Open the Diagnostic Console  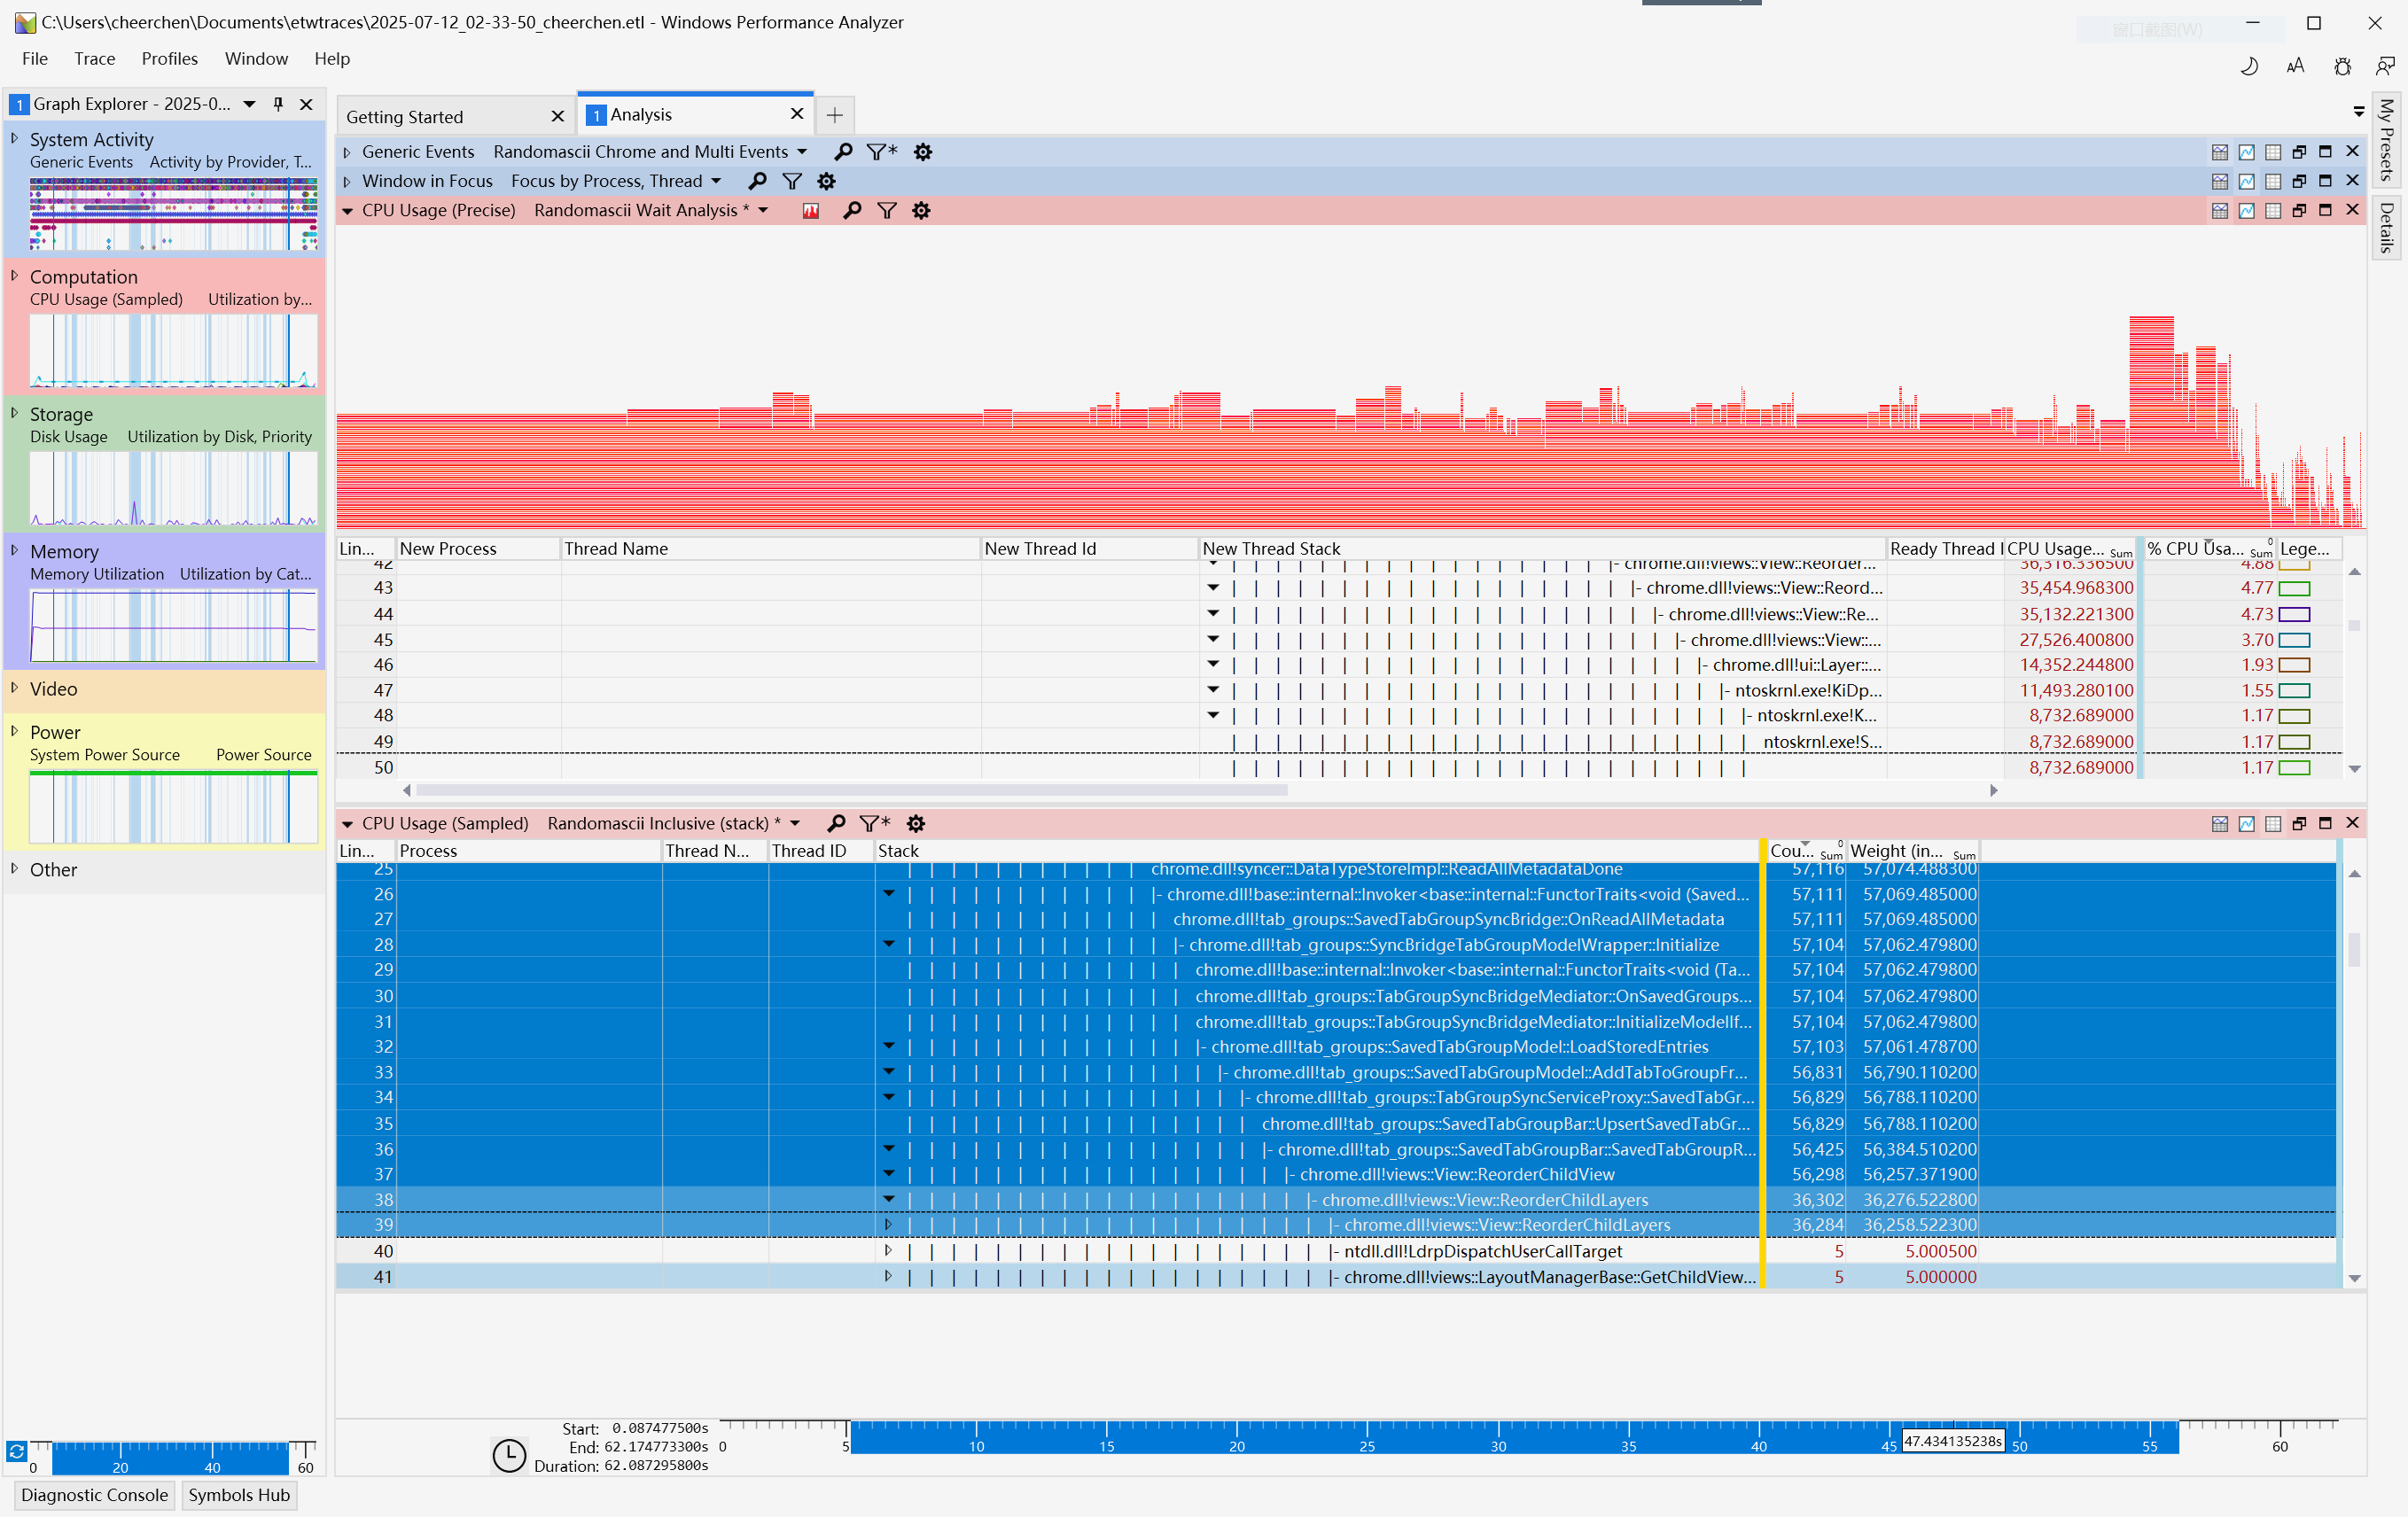click(94, 1495)
